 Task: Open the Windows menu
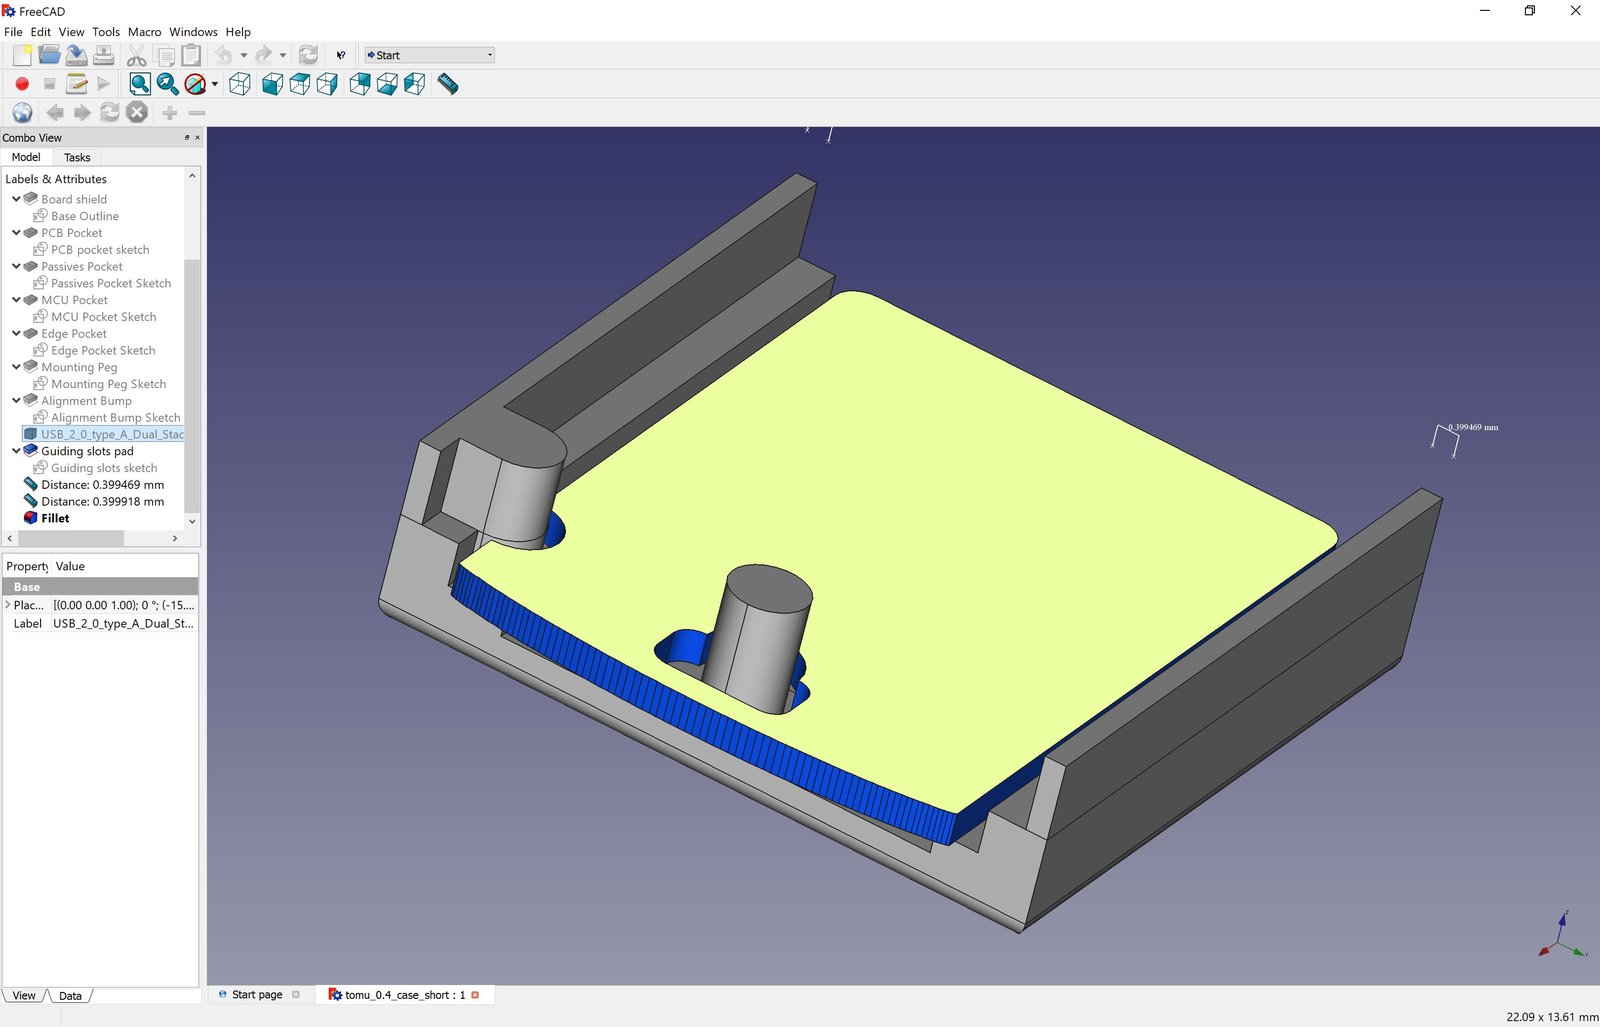coord(193,32)
